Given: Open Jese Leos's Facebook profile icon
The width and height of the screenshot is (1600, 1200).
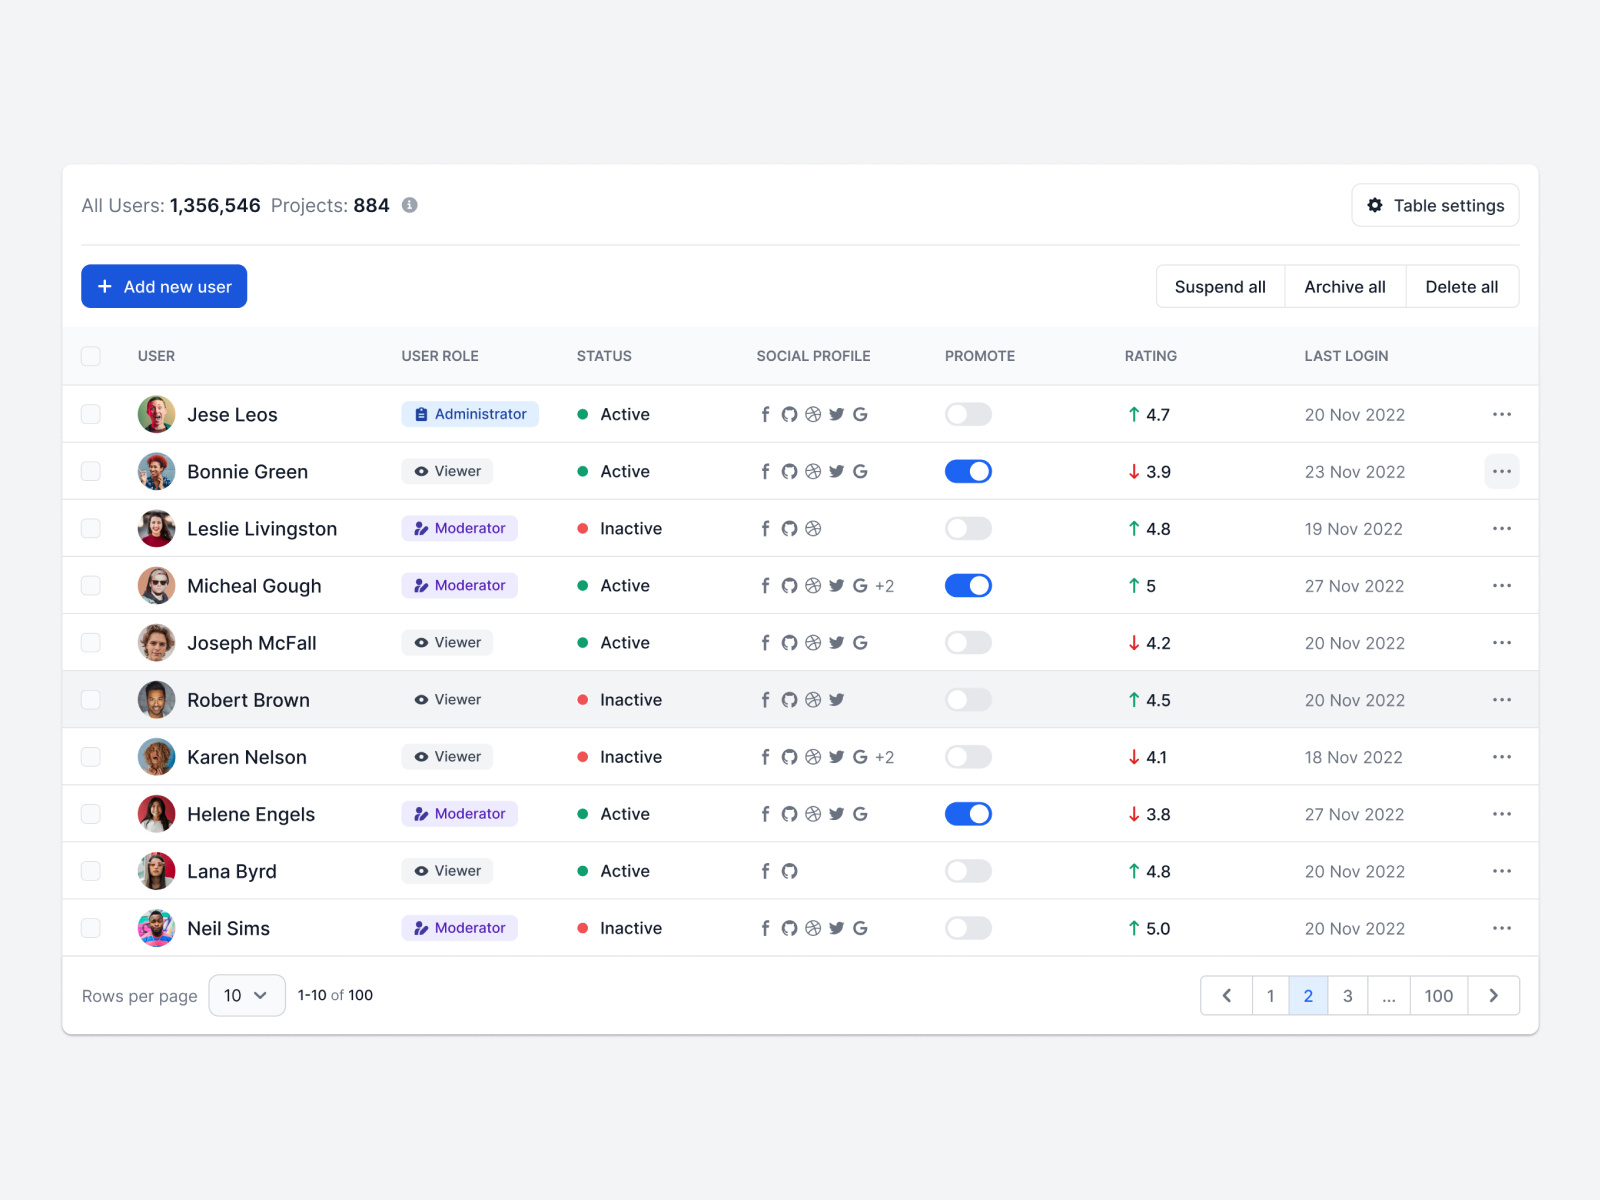Looking at the screenshot, I should pyautogui.click(x=765, y=414).
